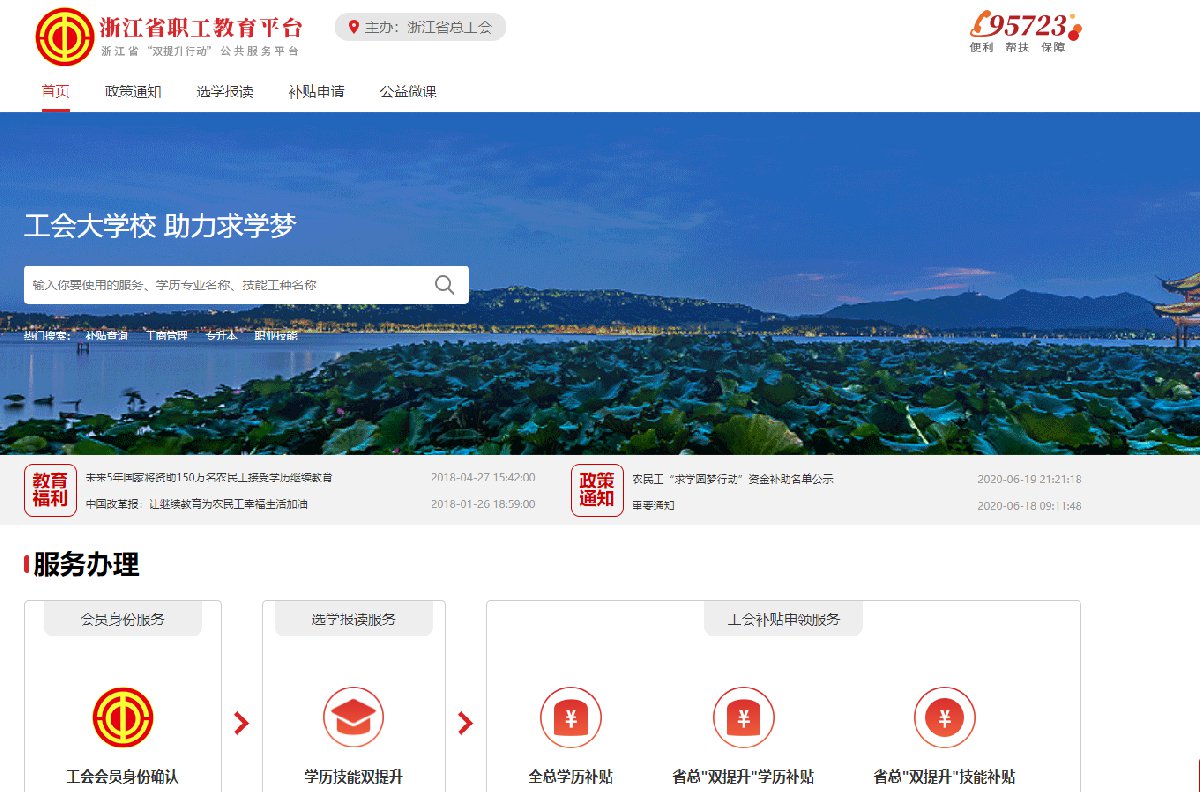Open 省总"双提升"技能补贴 icon
The width and height of the screenshot is (1200, 792).
point(944,717)
